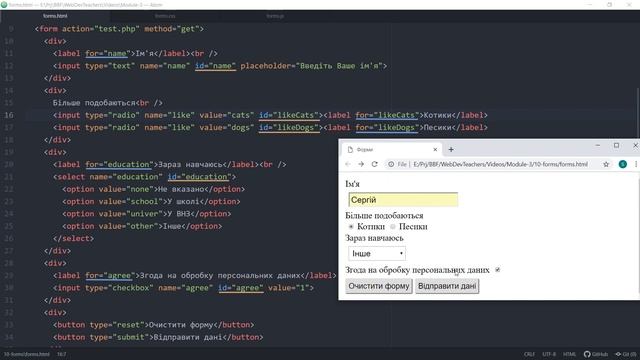Select the Песики radio button
Image resolution: width=640 pixels, height=360 pixels.
[393, 227]
